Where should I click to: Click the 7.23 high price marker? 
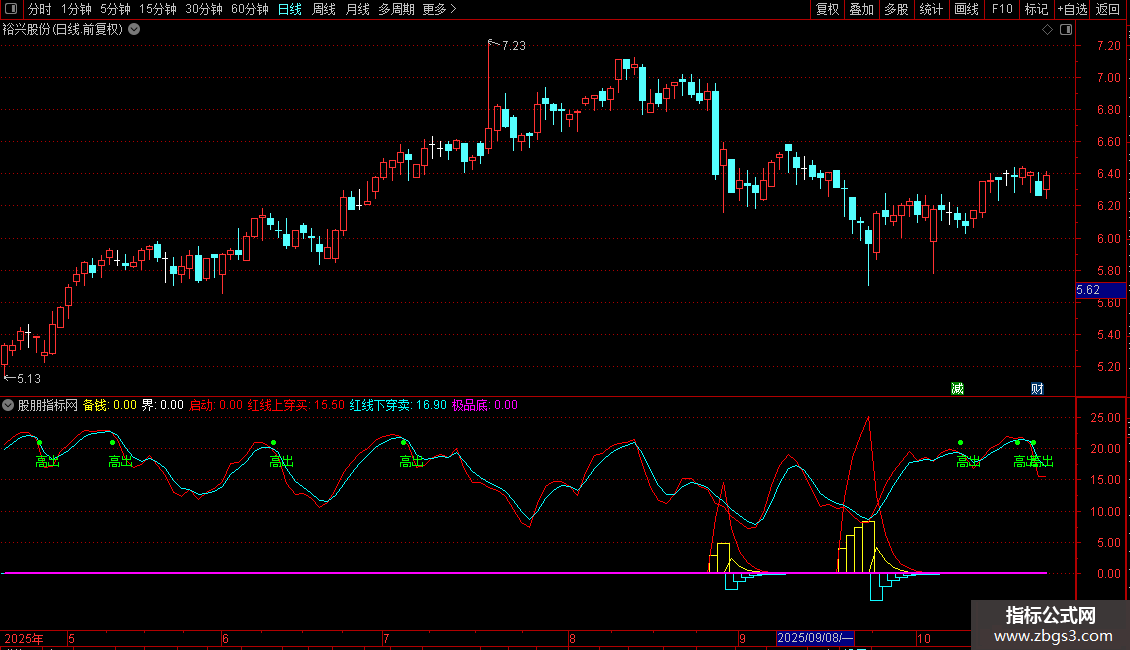[x=514, y=45]
